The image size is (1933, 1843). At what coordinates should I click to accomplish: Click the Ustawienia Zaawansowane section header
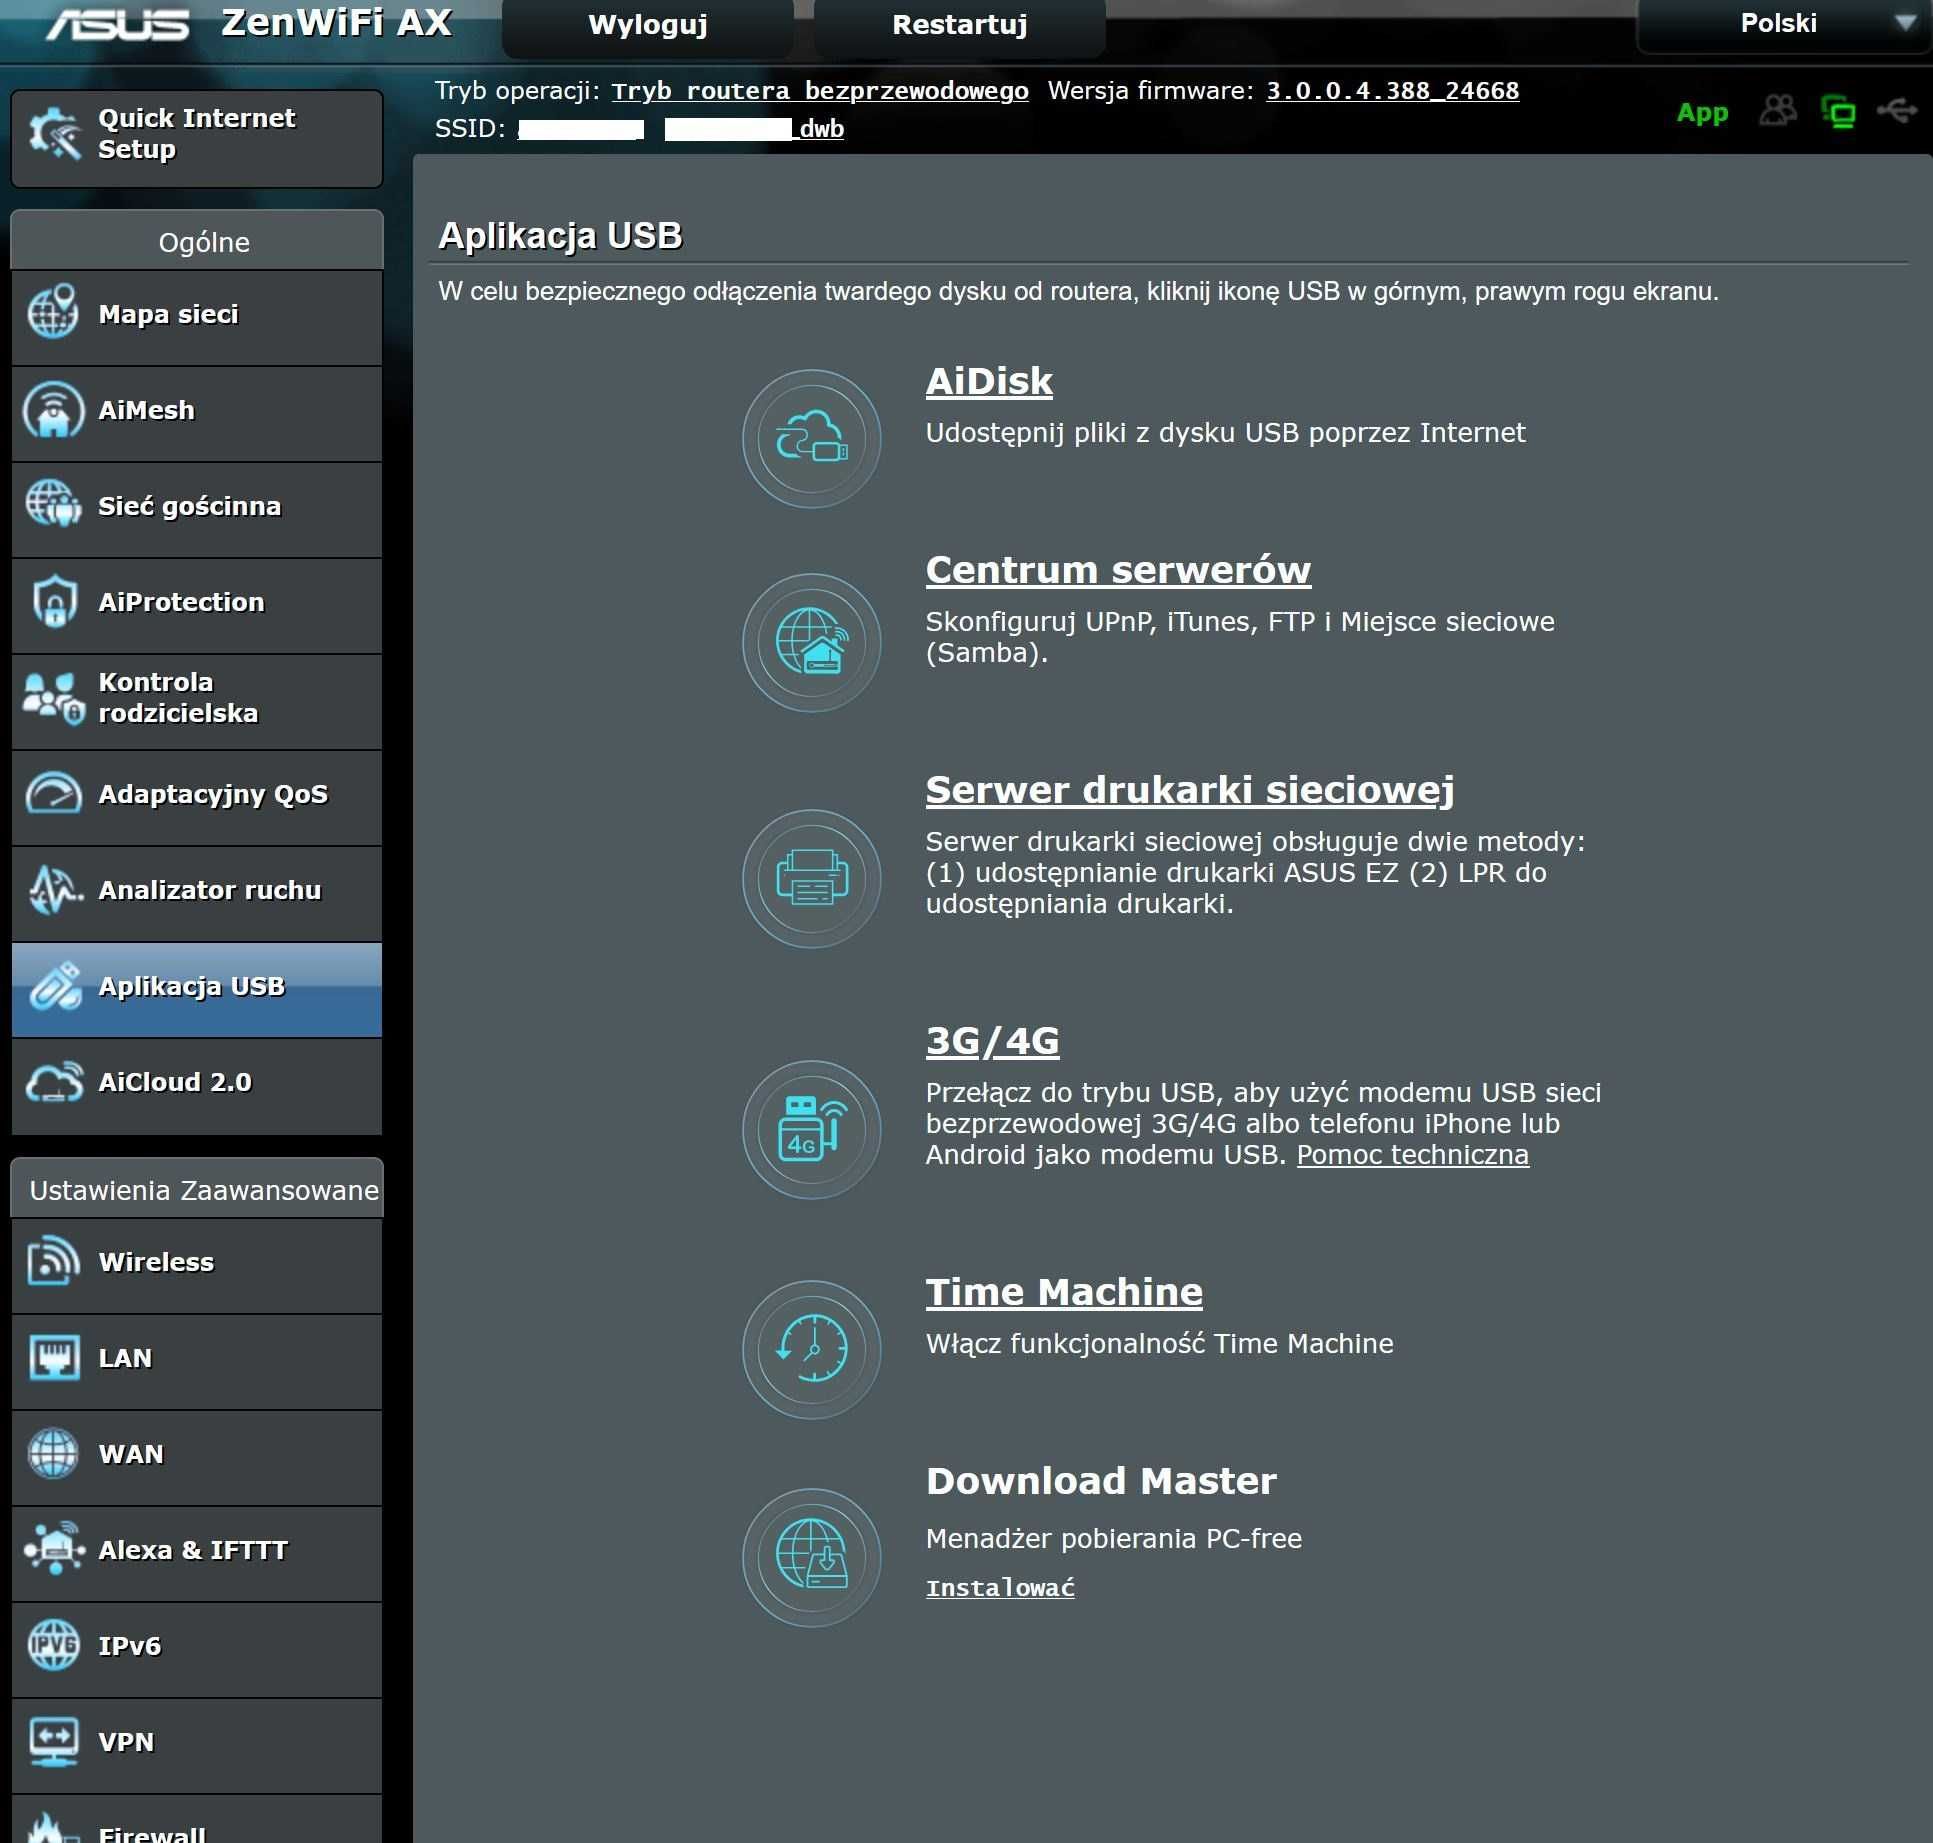click(197, 1189)
